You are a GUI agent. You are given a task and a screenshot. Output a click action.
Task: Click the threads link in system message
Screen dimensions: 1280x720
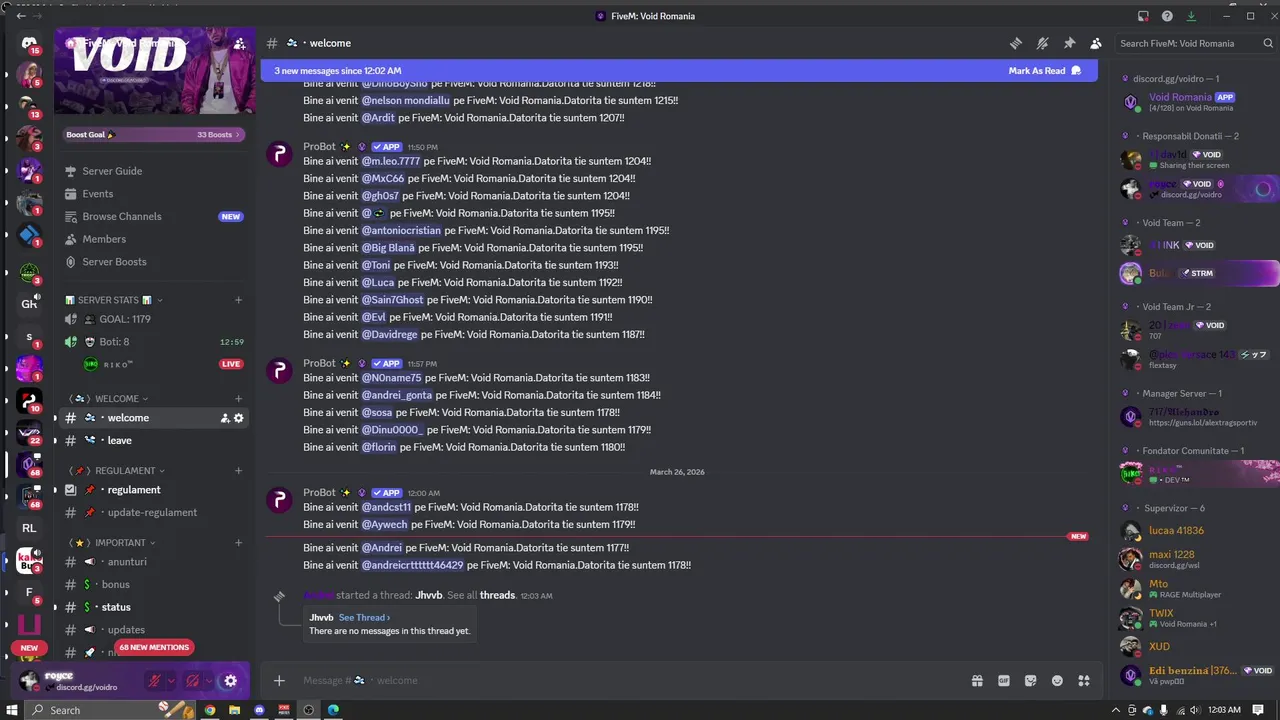pos(497,595)
